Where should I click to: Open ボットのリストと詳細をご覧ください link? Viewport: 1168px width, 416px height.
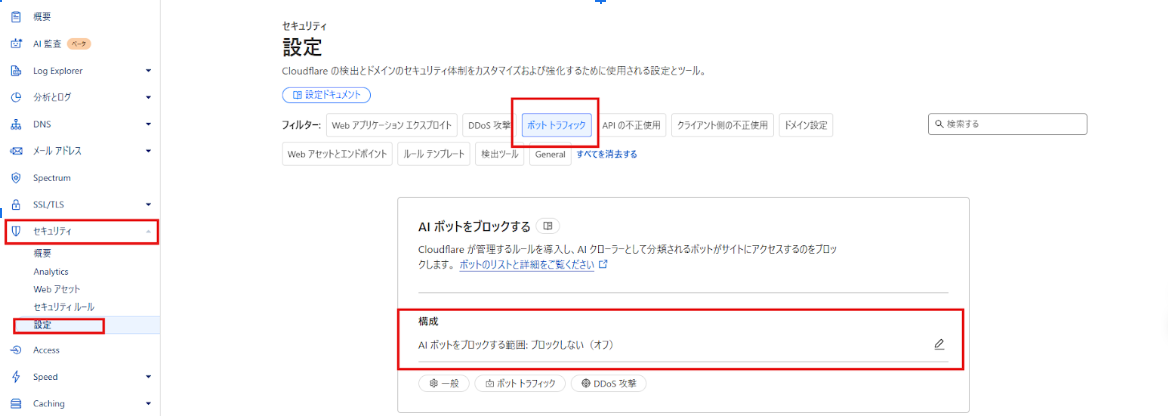pos(527,265)
